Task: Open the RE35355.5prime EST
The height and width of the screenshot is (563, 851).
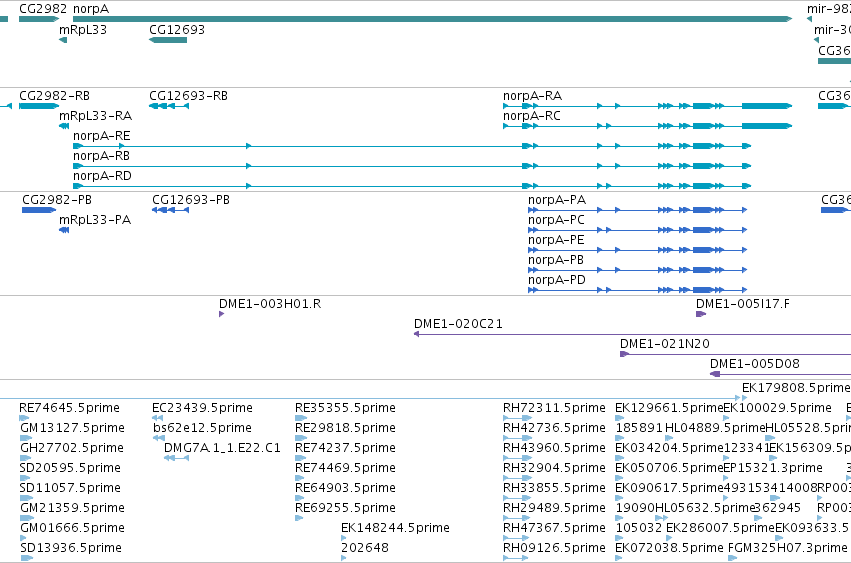Action: tap(301, 418)
